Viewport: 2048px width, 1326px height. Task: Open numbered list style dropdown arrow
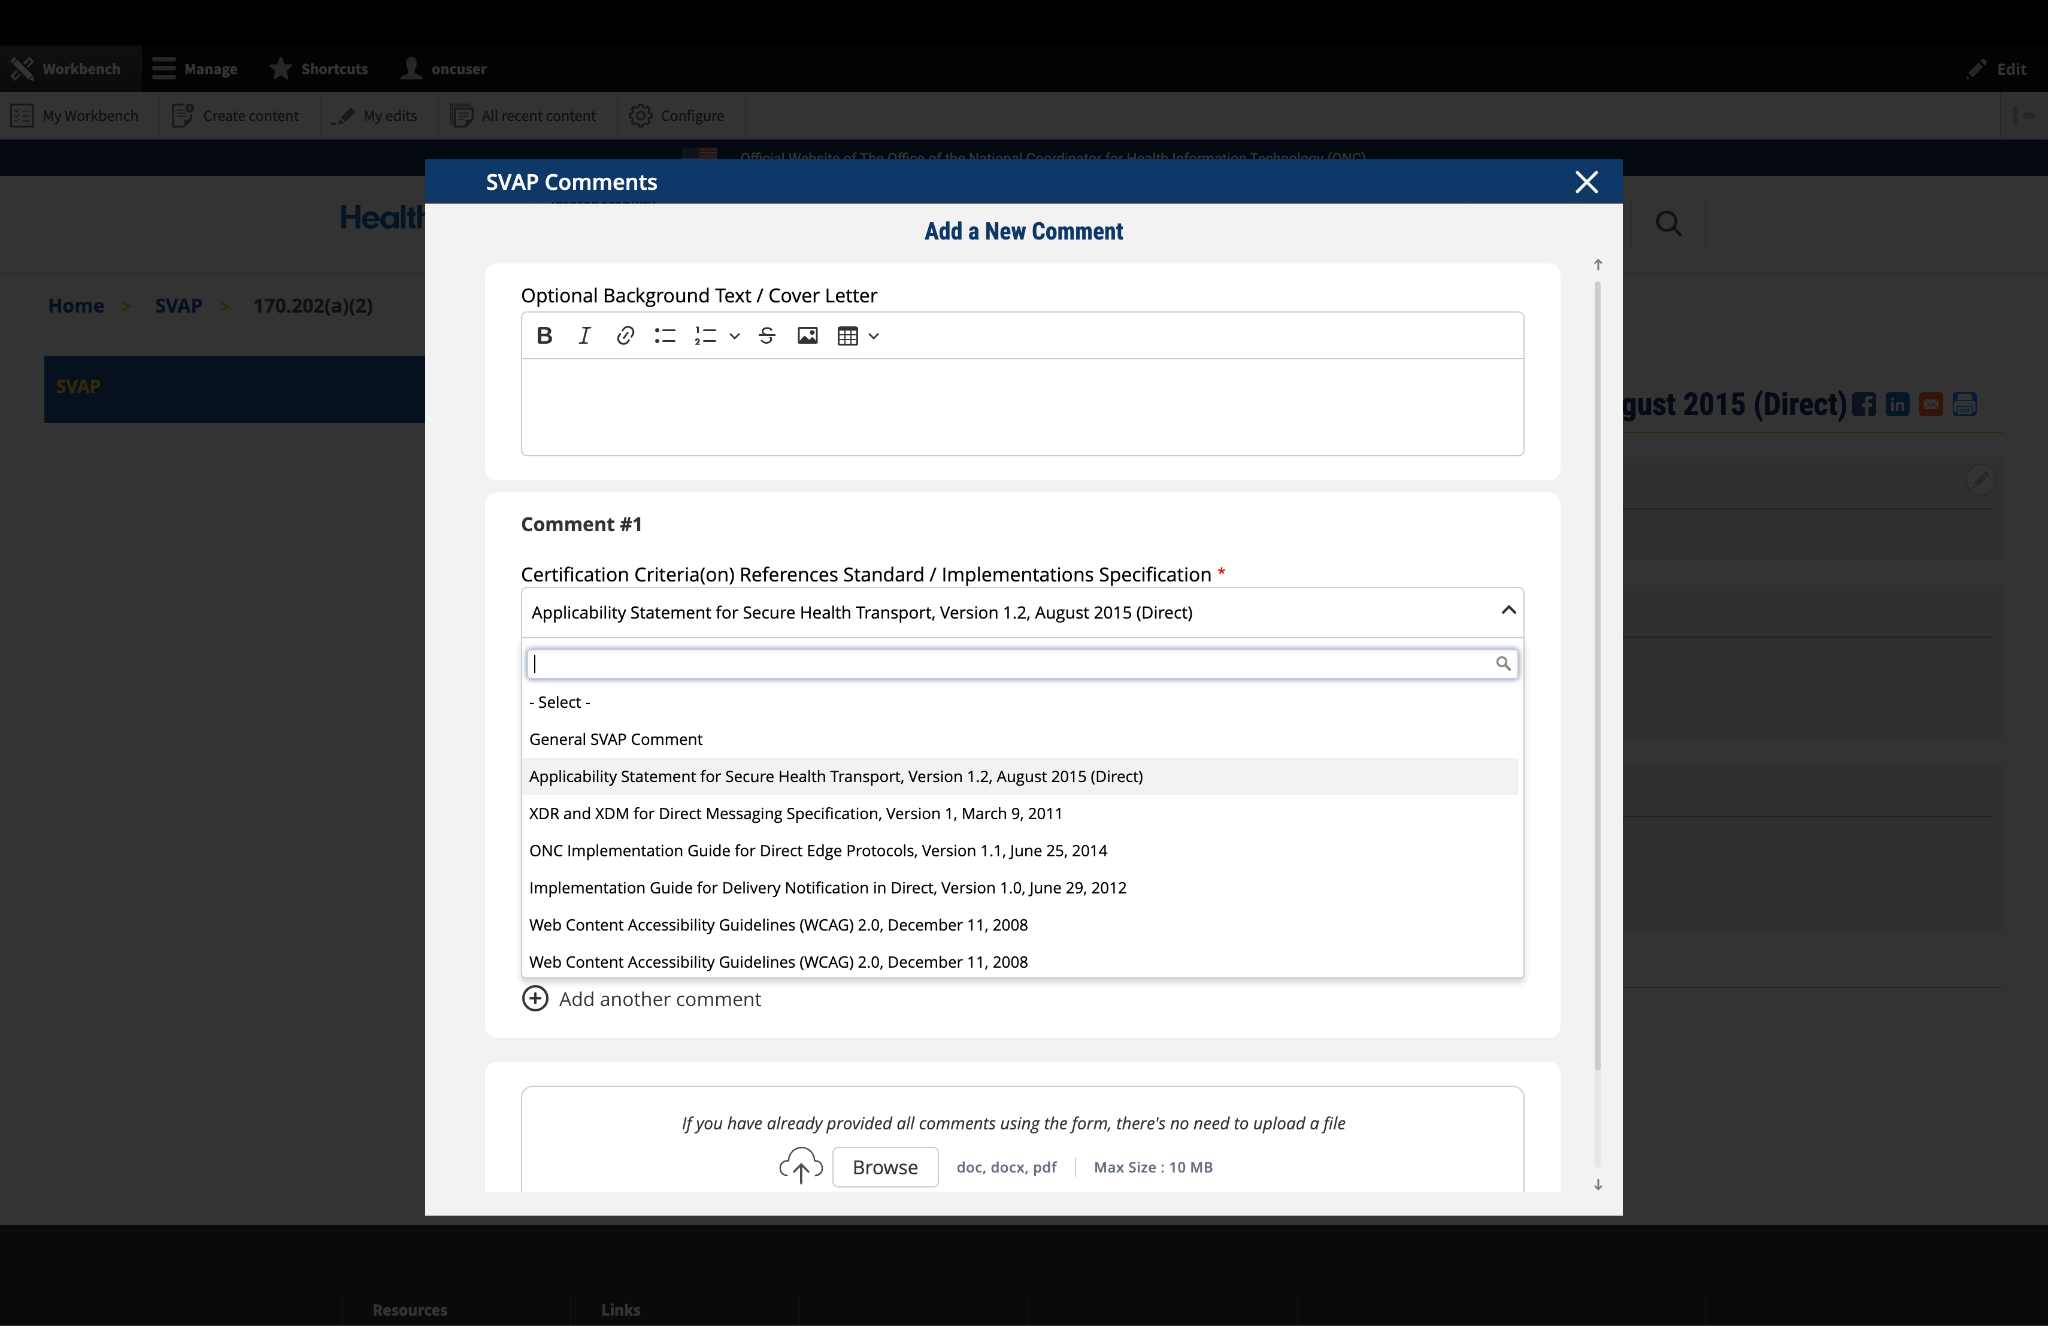click(735, 336)
